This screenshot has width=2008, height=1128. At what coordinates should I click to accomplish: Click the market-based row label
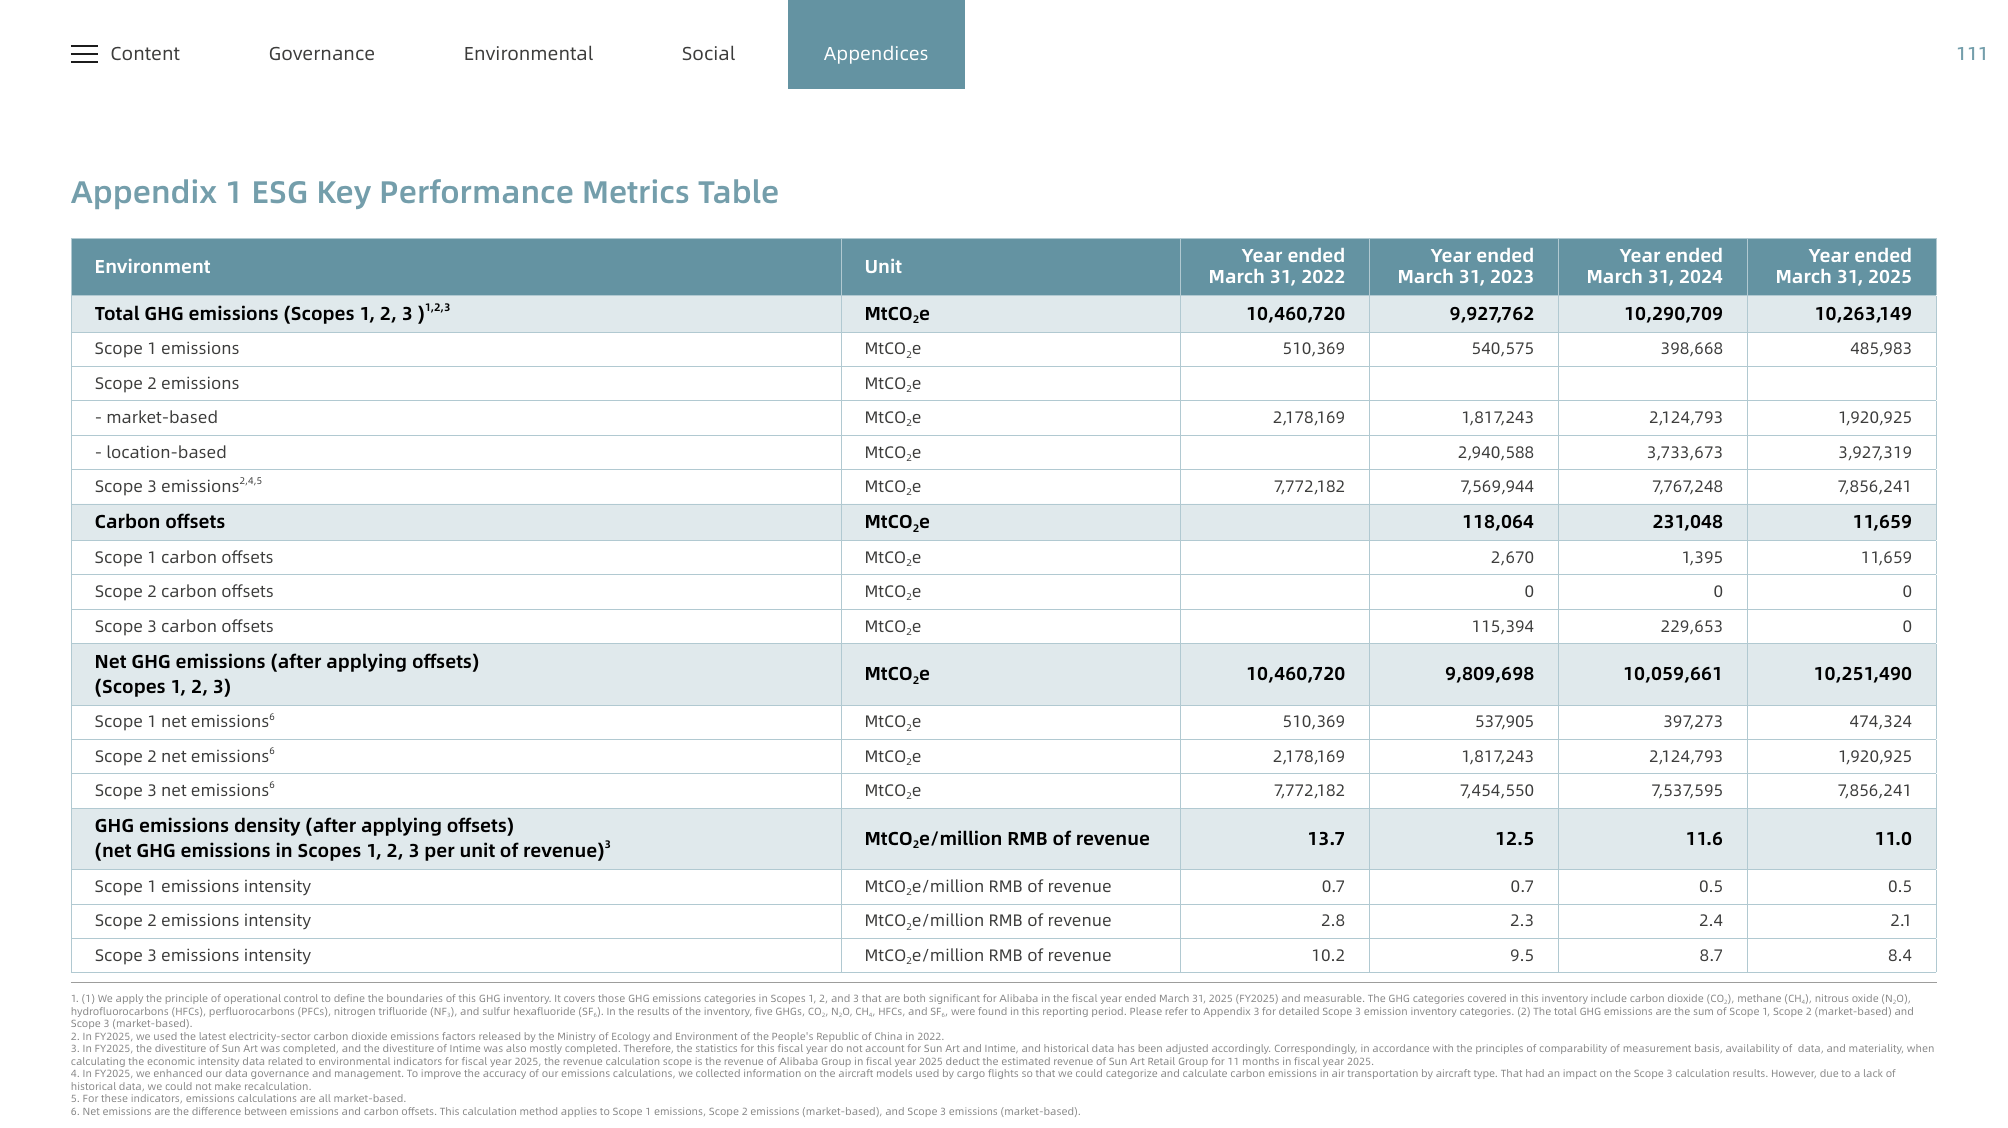coord(156,418)
